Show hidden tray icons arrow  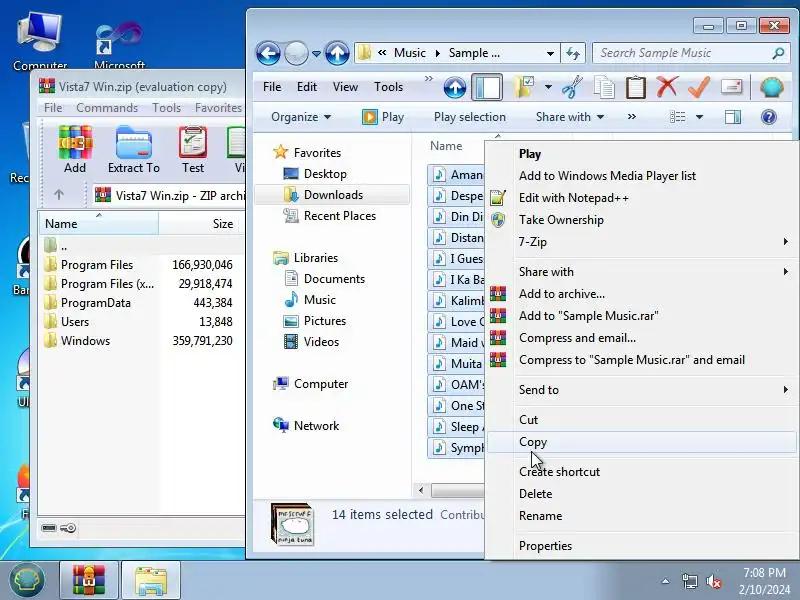(665, 581)
